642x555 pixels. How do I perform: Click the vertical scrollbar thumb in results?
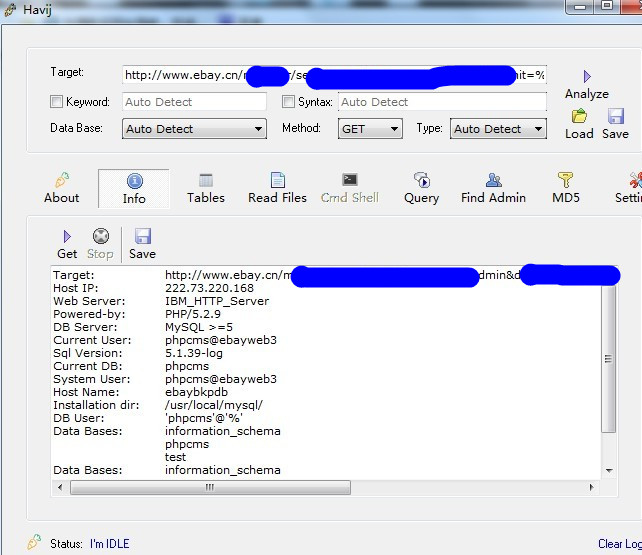tap(608, 359)
